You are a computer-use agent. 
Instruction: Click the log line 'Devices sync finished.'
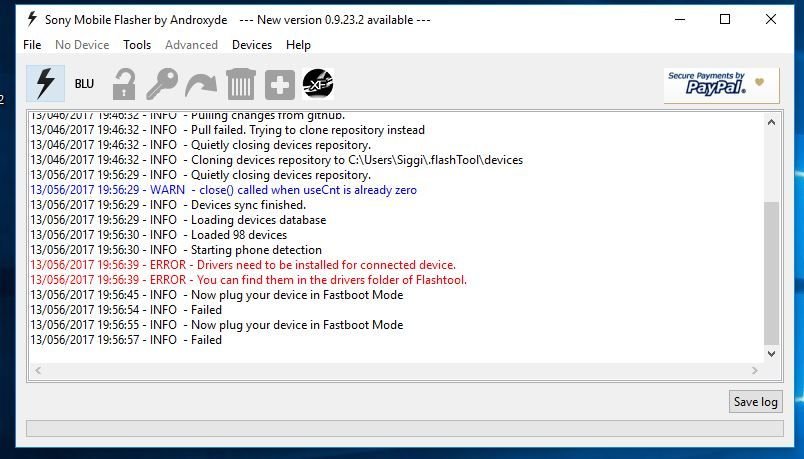click(168, 205)
